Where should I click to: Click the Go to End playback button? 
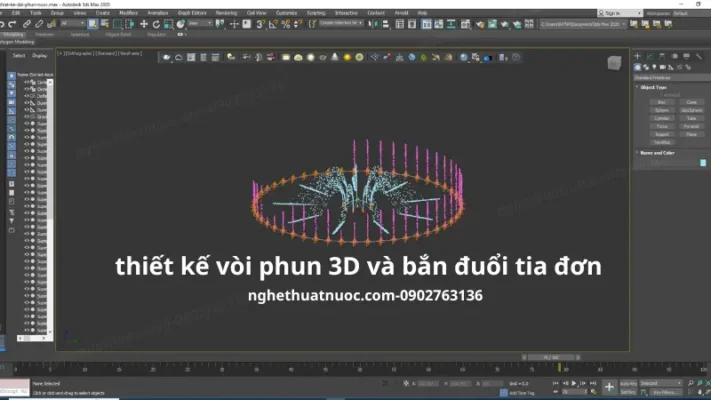pyautogui.click(x=593, y=384)
